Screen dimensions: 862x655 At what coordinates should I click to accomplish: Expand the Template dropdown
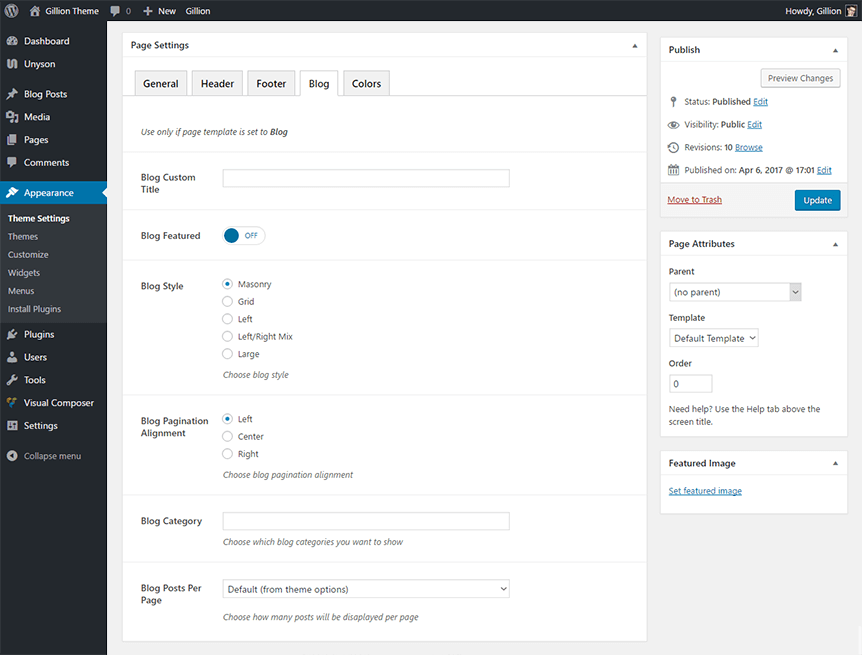pos(713,338)
